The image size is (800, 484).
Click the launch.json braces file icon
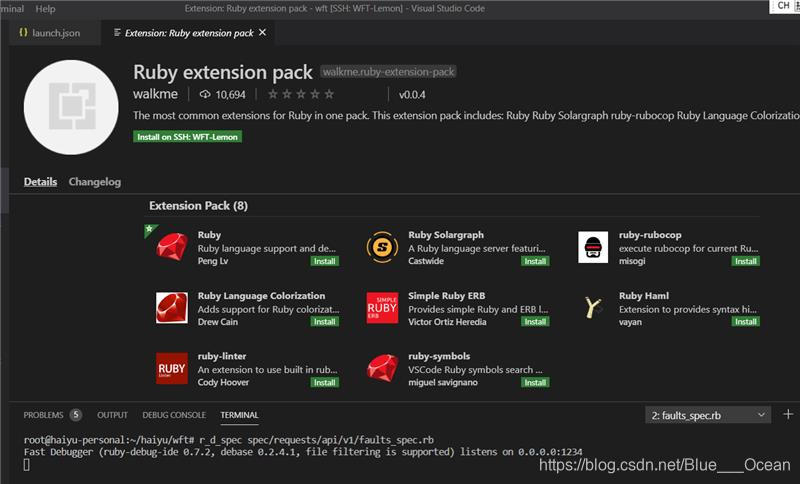click(x=23, y=33)
